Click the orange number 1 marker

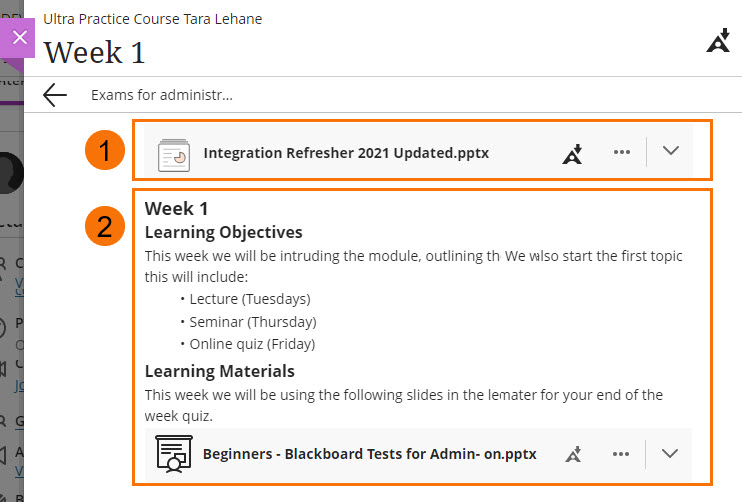(x=104, y=152)
